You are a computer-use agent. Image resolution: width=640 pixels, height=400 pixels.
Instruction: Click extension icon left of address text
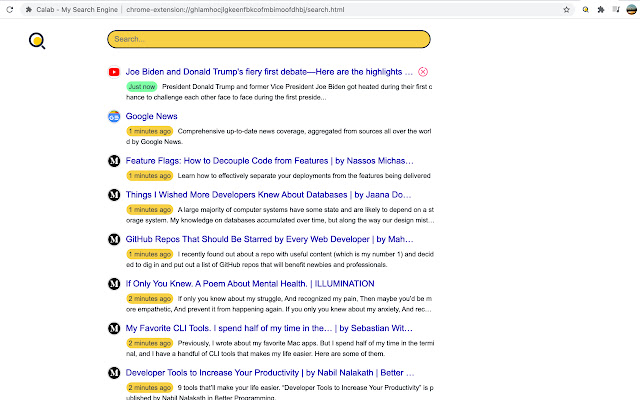click(29, 9)
